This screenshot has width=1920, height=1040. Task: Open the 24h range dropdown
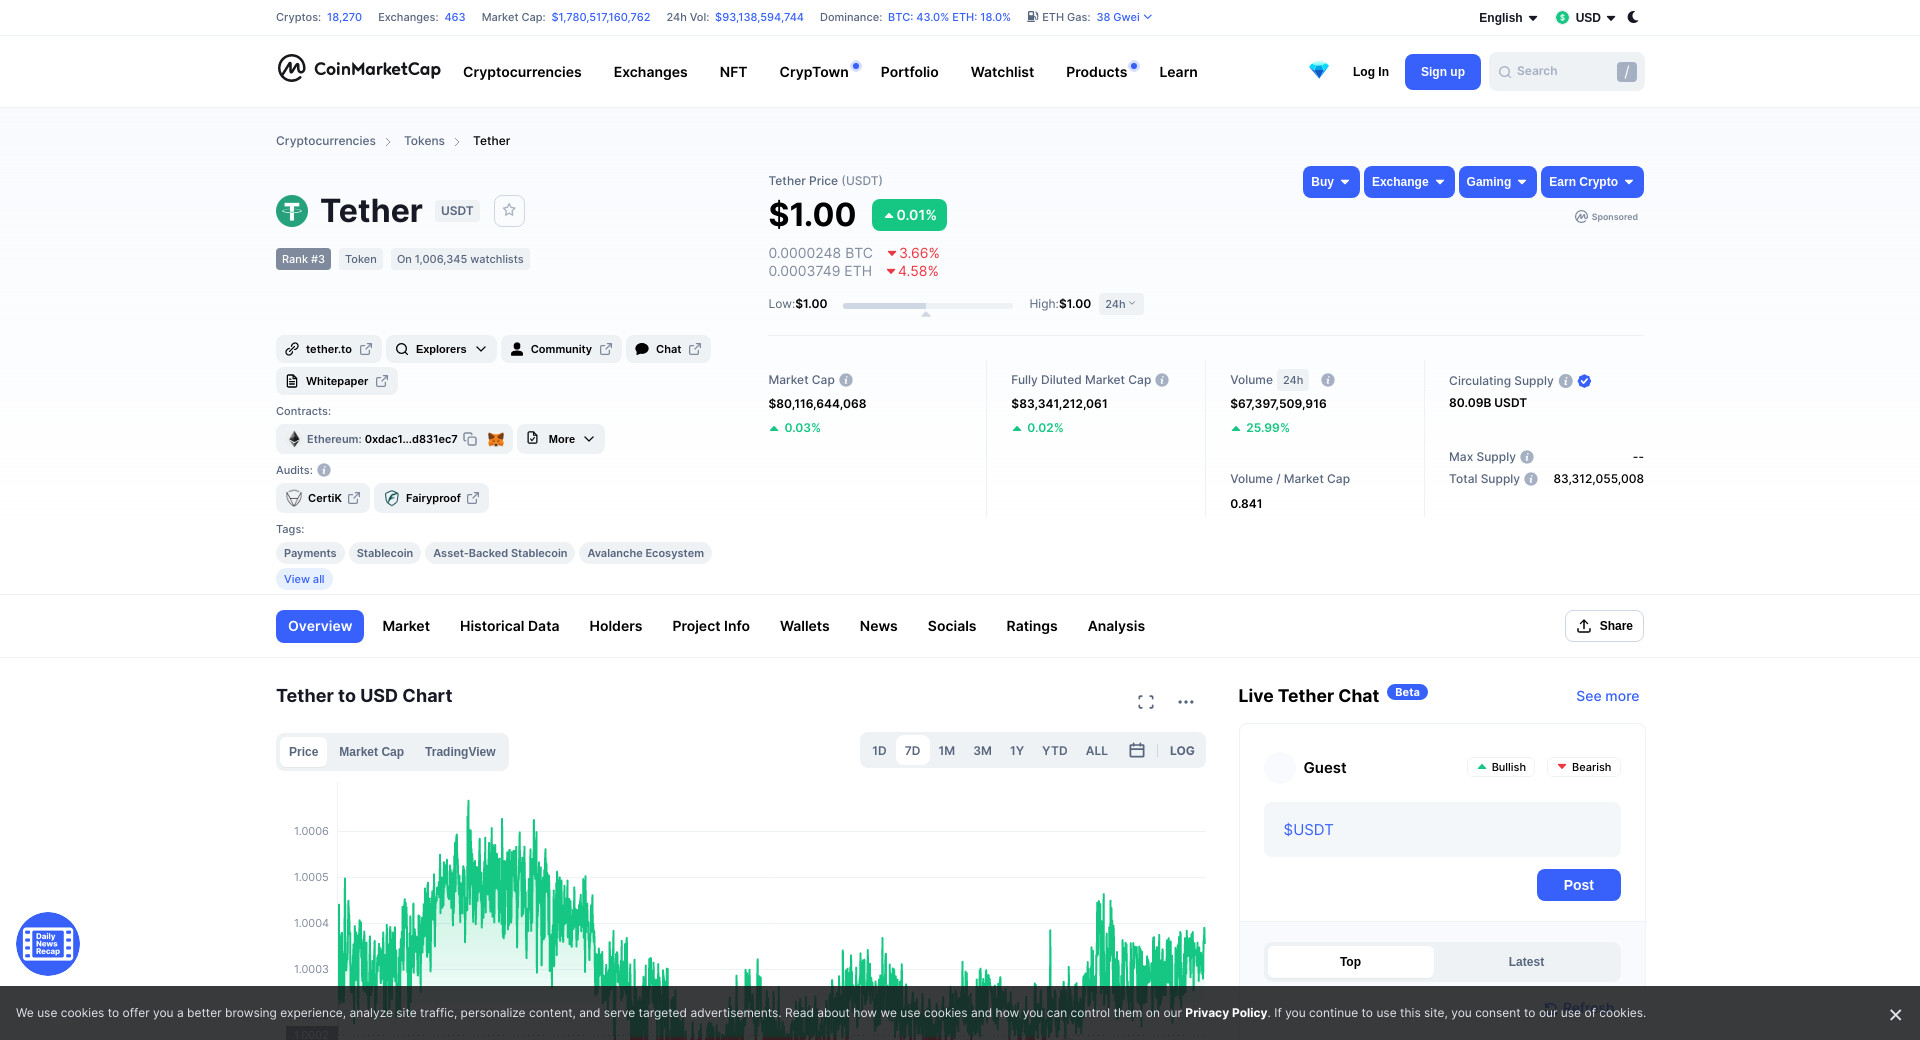click(x=1120, y=304)
